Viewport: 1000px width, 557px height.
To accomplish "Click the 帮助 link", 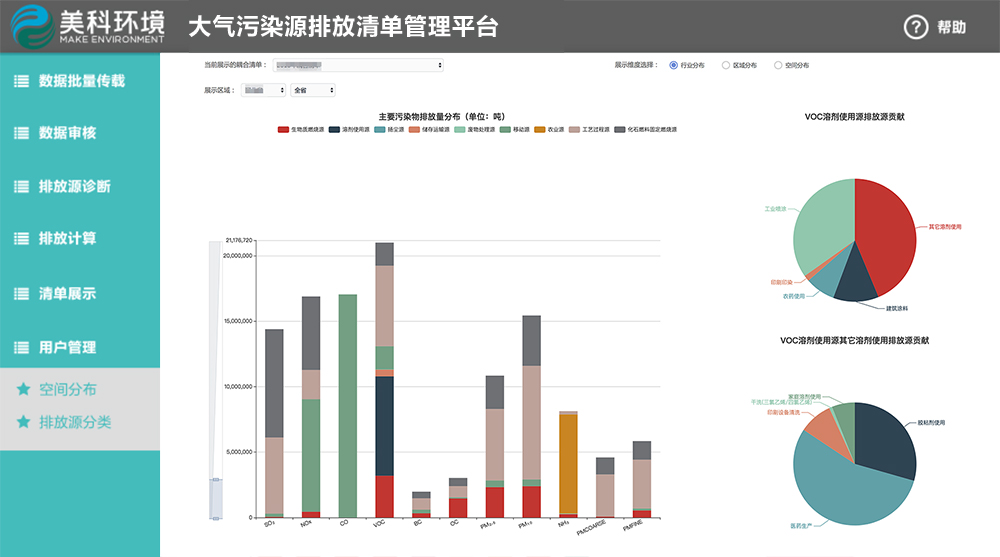I will click(951, 28).
